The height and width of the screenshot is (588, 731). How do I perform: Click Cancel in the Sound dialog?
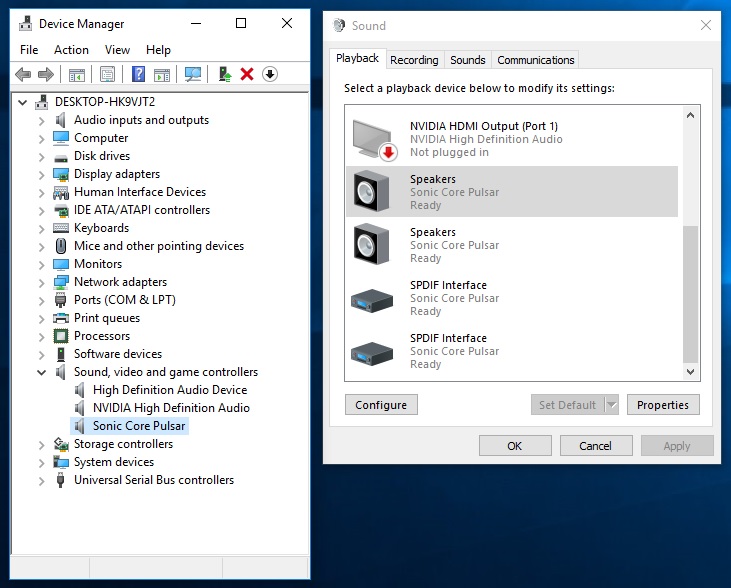pyautogui.click(x=595, y=446)
